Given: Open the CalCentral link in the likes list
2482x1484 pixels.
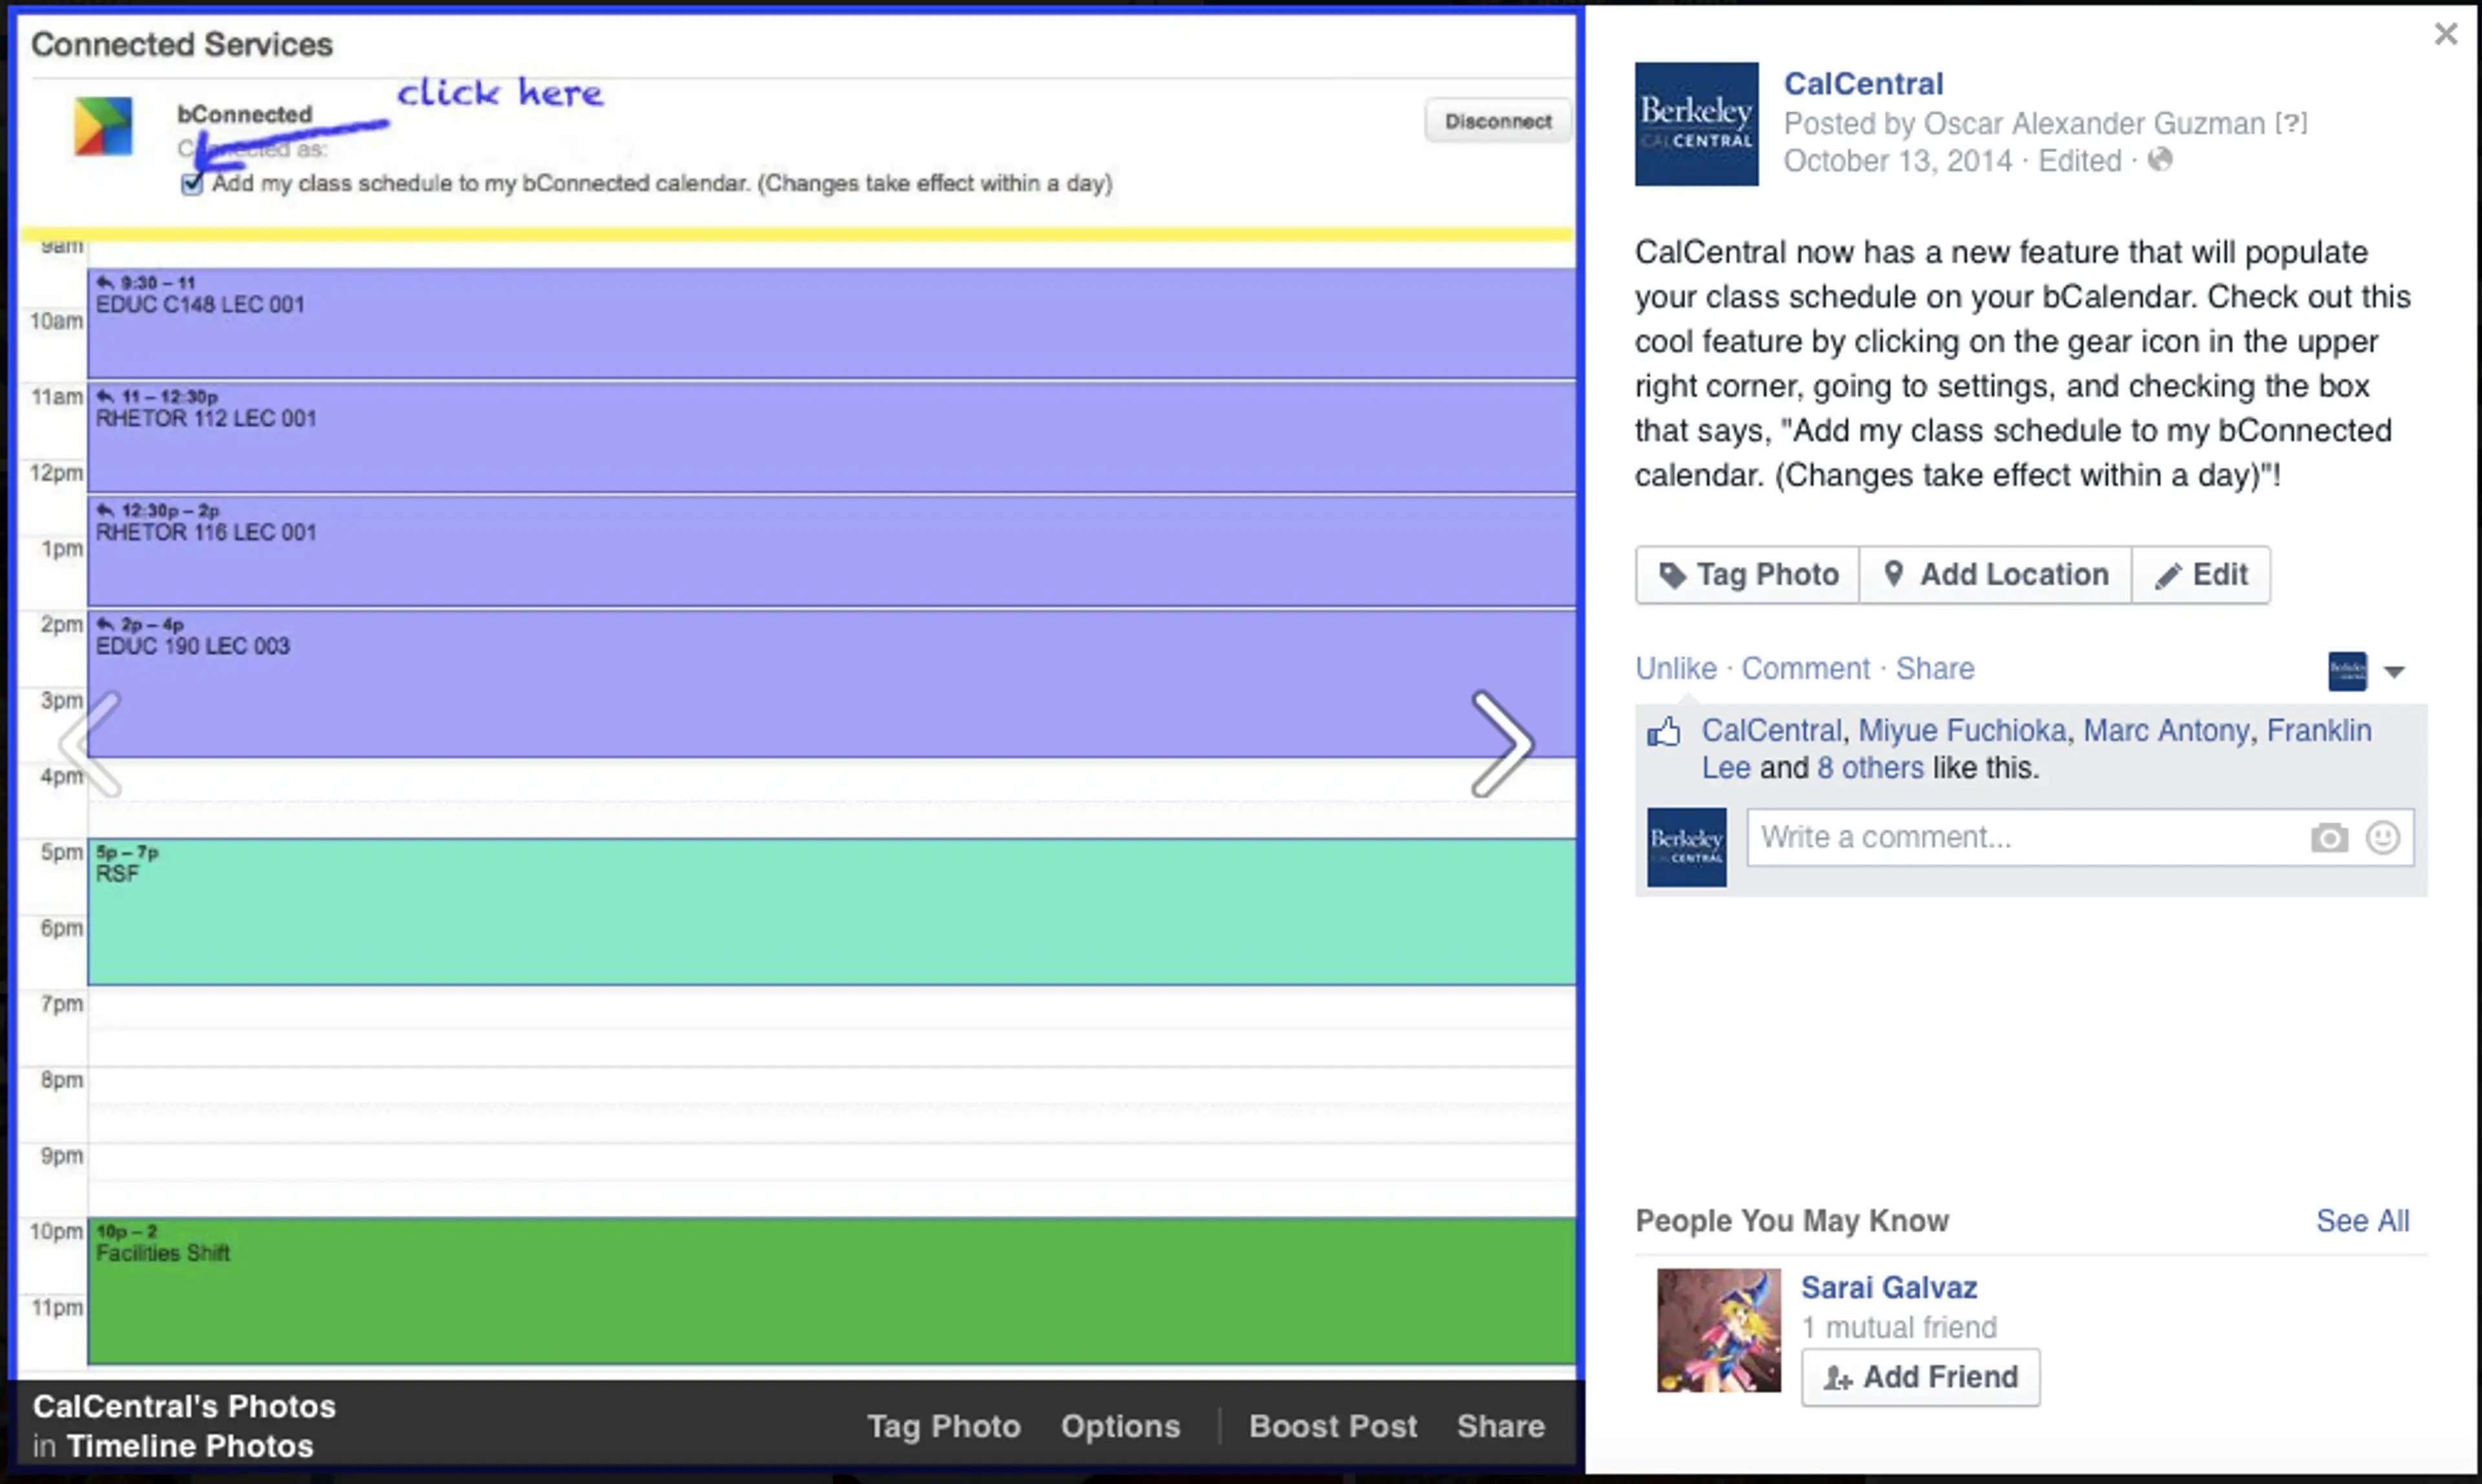Looking at the screenshot, I should coord(1771,731).
